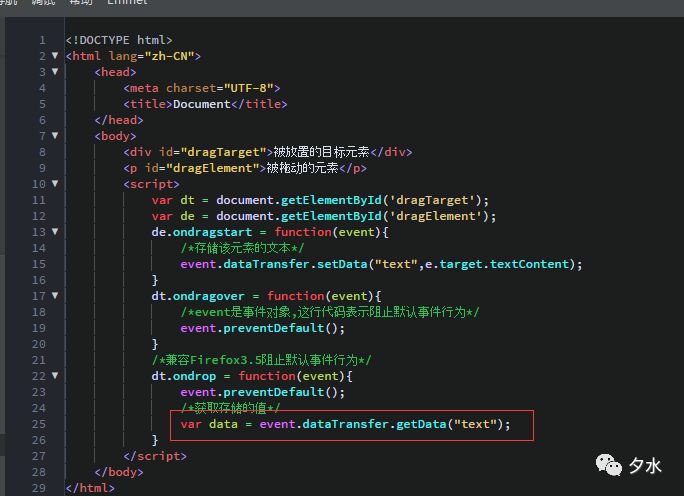The width and height of the screenshot is (684, 496).
Task: Click the text 被拖动的元素 inside the p tag
Action: 302,168
